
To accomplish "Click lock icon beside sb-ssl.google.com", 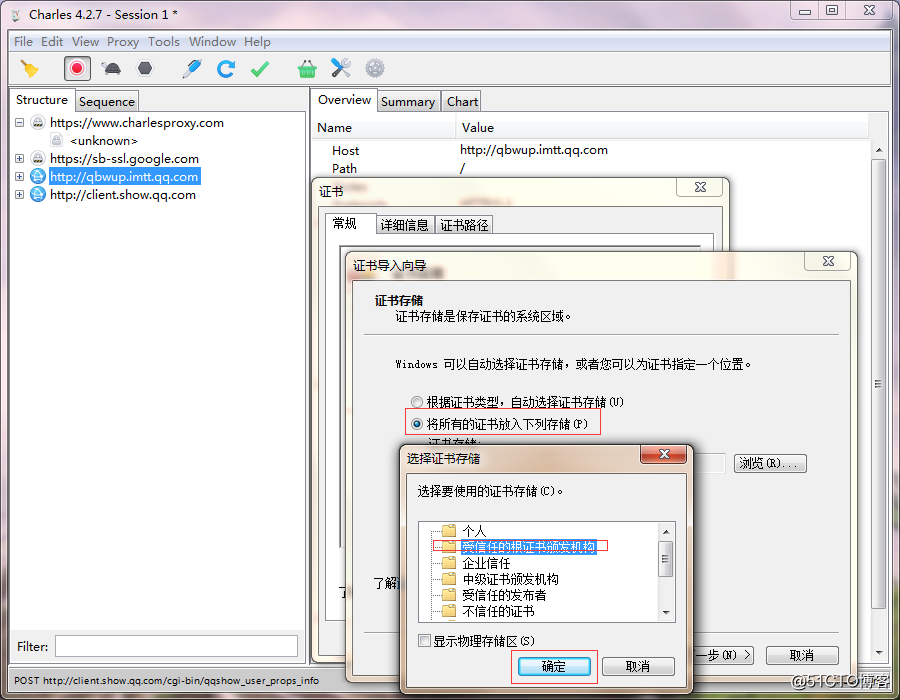I will 38,158.
